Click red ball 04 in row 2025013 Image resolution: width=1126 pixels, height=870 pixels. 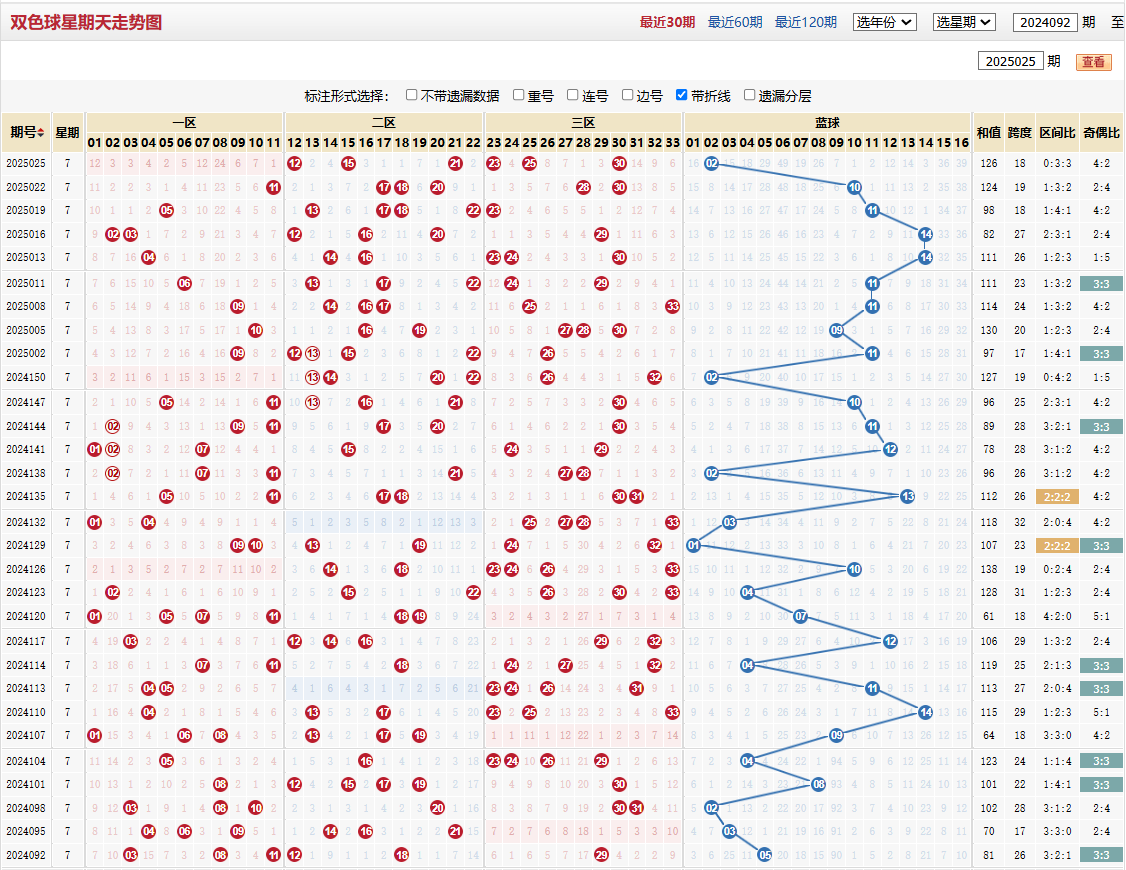[x=149, y=258]
